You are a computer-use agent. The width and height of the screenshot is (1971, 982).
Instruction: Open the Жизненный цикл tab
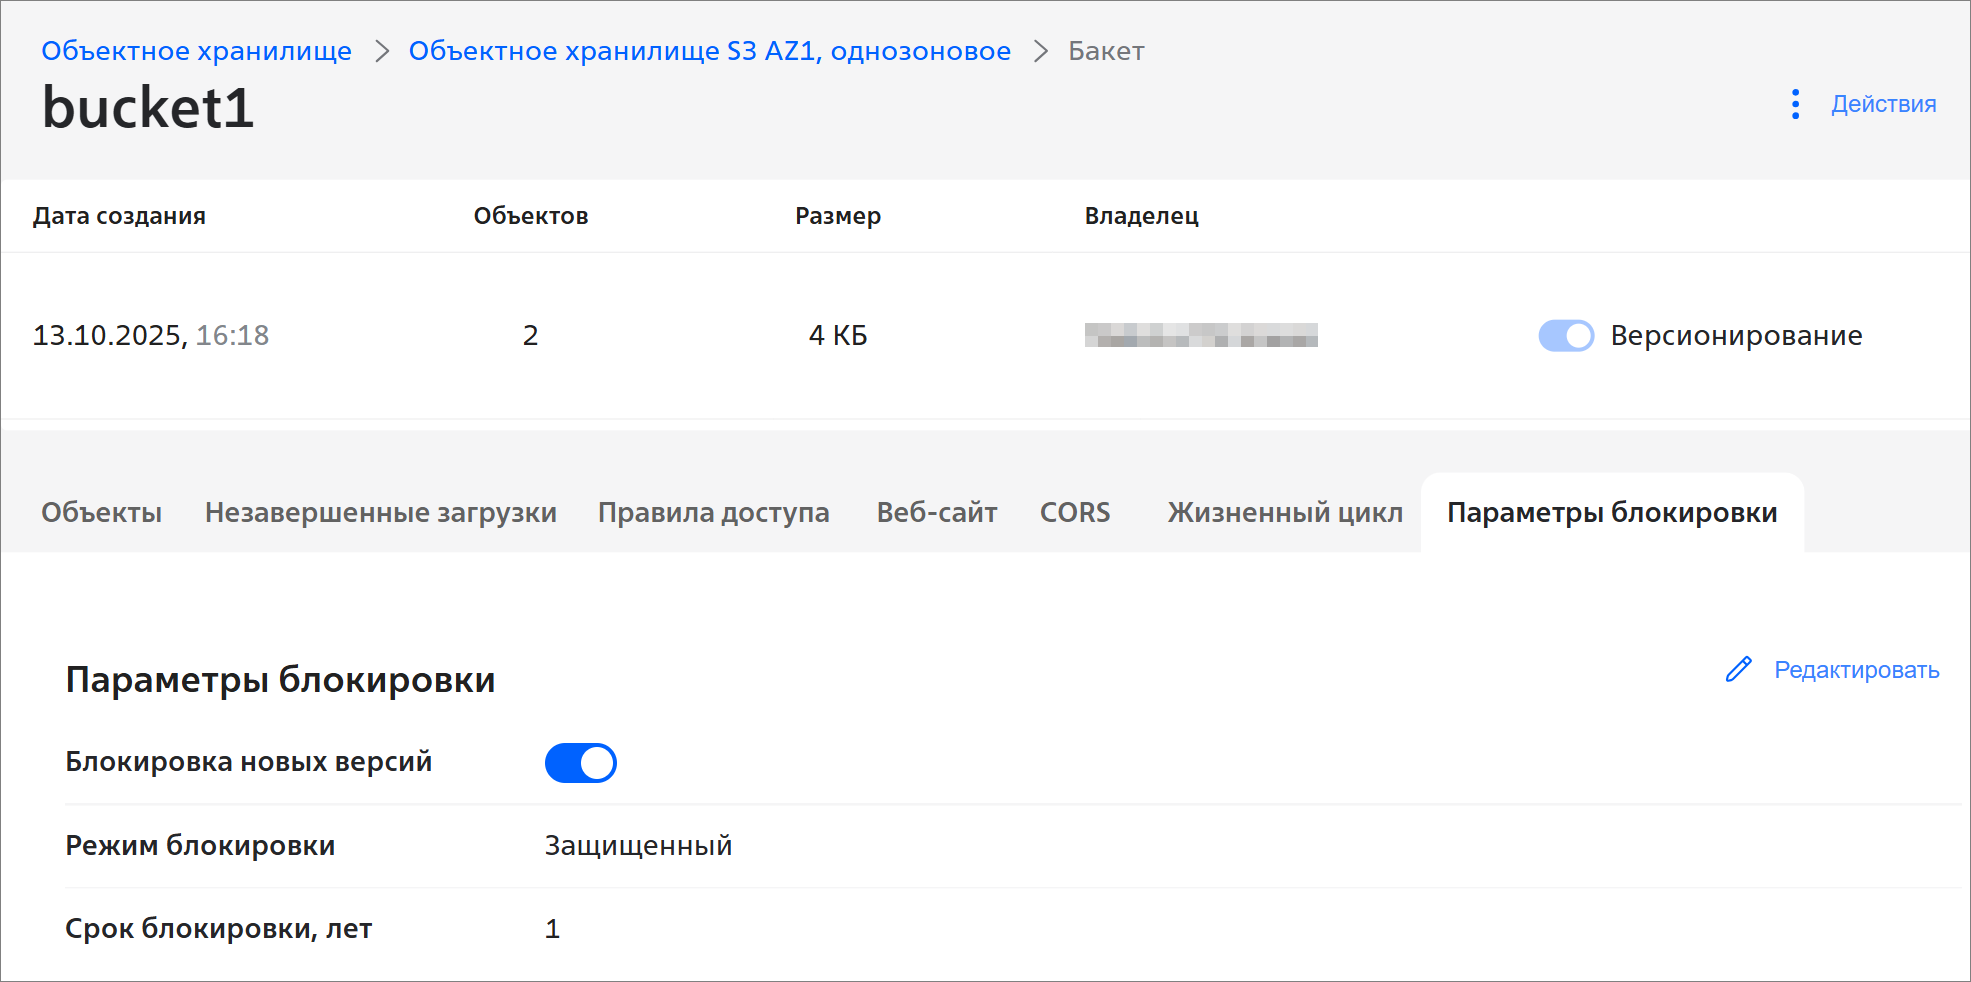point(1285,512)
